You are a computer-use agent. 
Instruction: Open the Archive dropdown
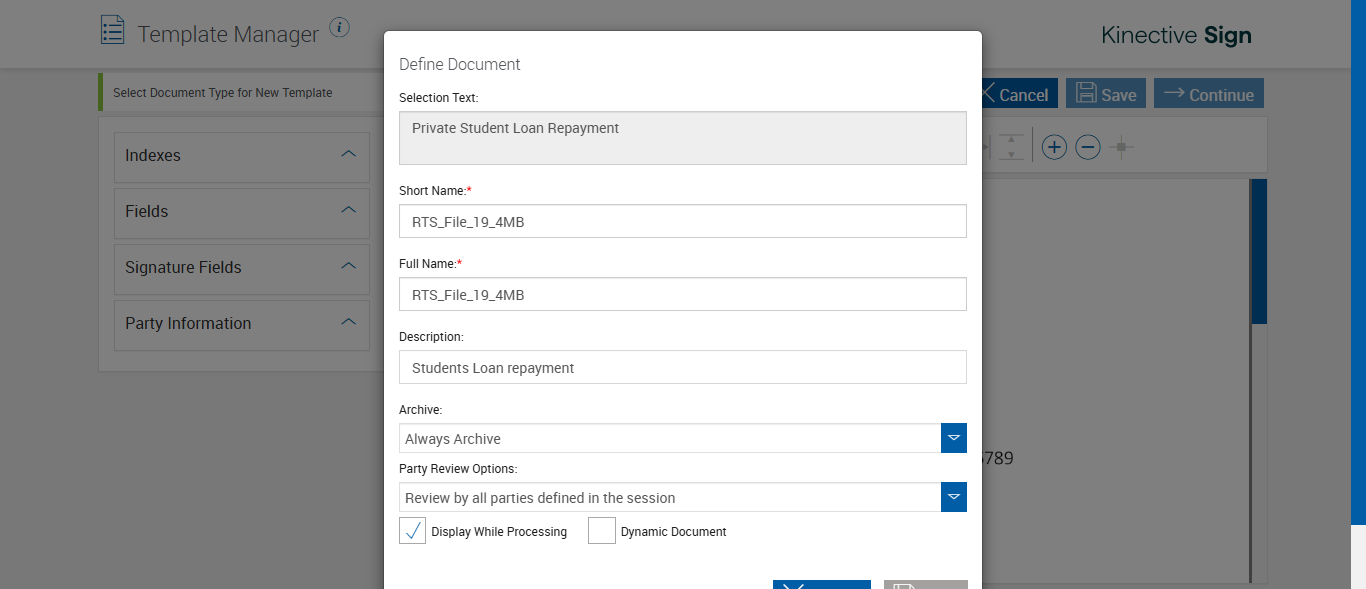point(954,438)
